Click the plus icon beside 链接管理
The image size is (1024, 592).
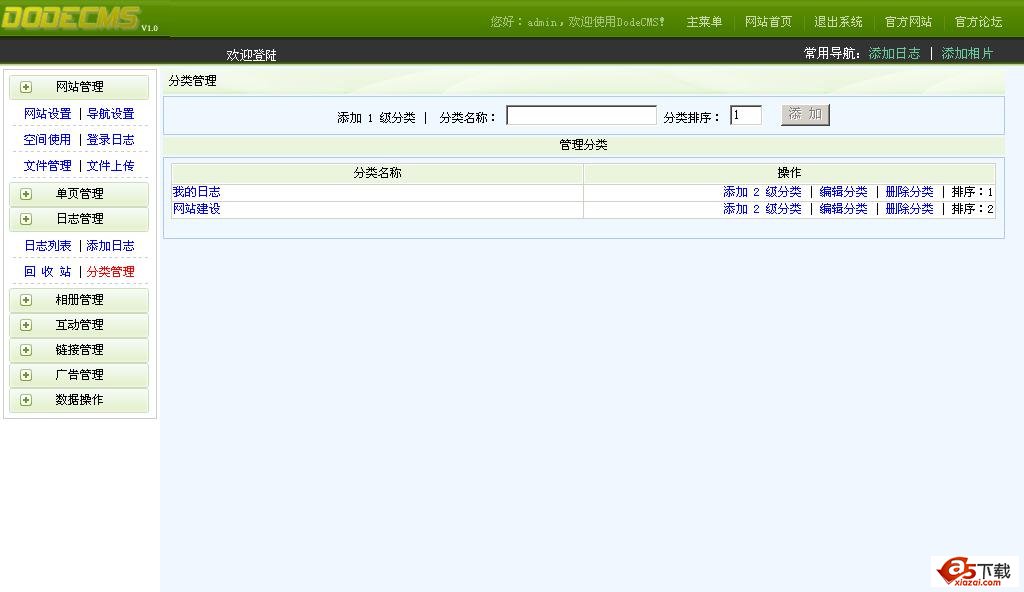26,350
